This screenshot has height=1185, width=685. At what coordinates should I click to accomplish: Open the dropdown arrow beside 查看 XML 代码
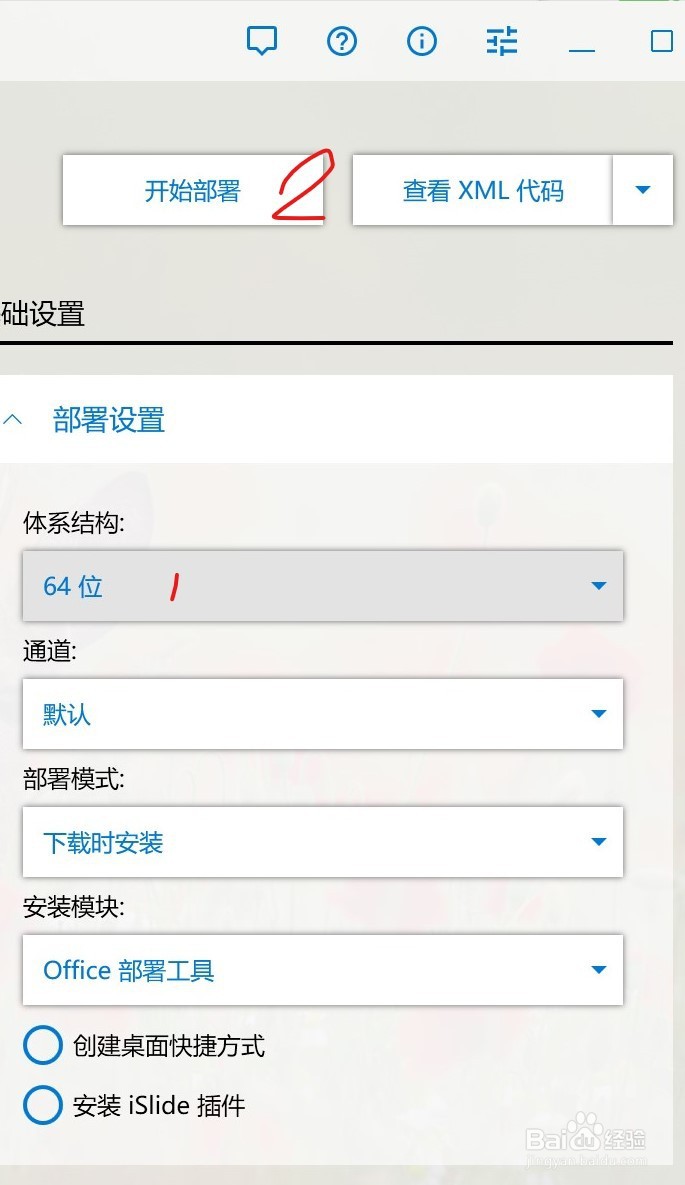click(643, 190)
